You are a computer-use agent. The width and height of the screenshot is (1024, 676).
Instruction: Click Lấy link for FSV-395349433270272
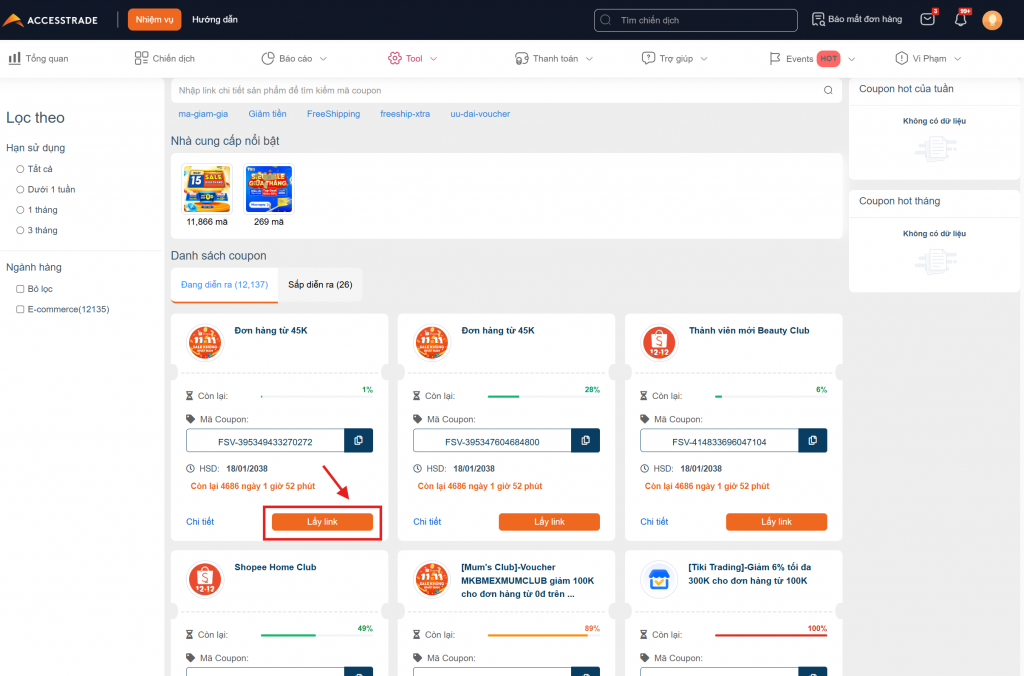click(x=323, y=522)
